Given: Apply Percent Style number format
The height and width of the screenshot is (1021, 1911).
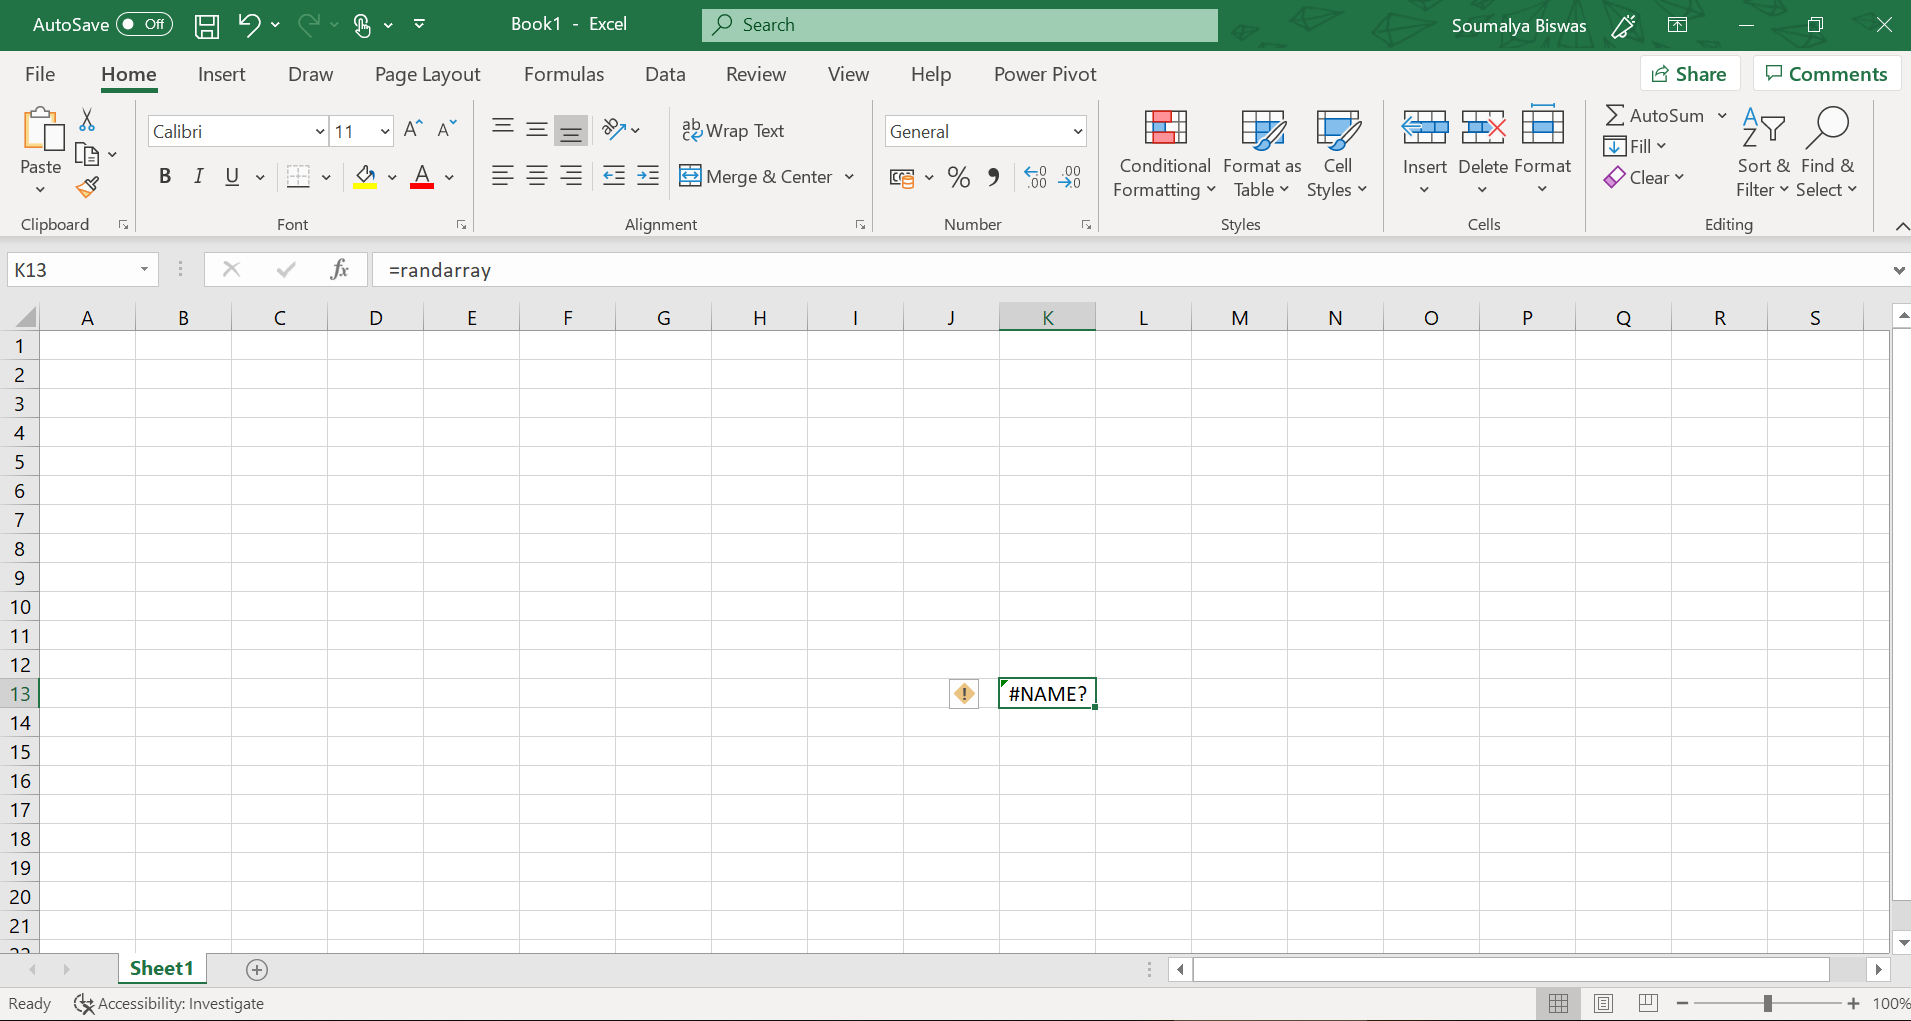Looking at the screenshot, I should point(958,177).
